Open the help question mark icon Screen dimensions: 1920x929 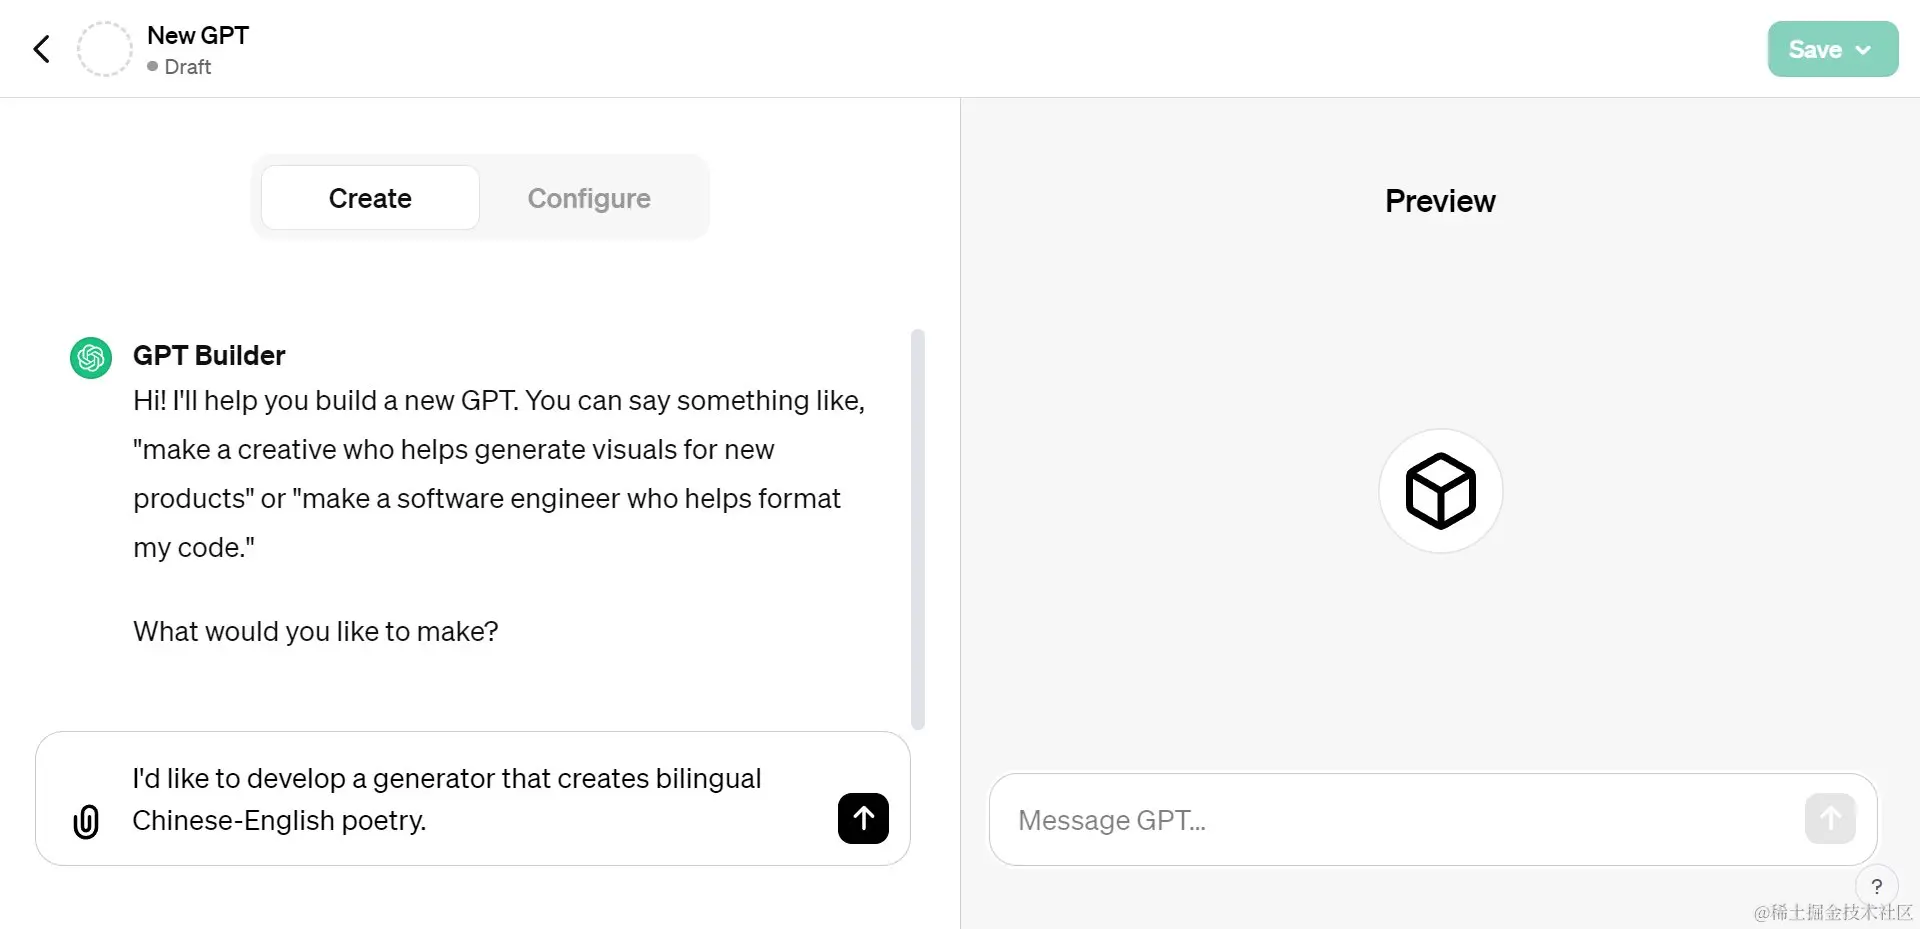coord(1877,886)
